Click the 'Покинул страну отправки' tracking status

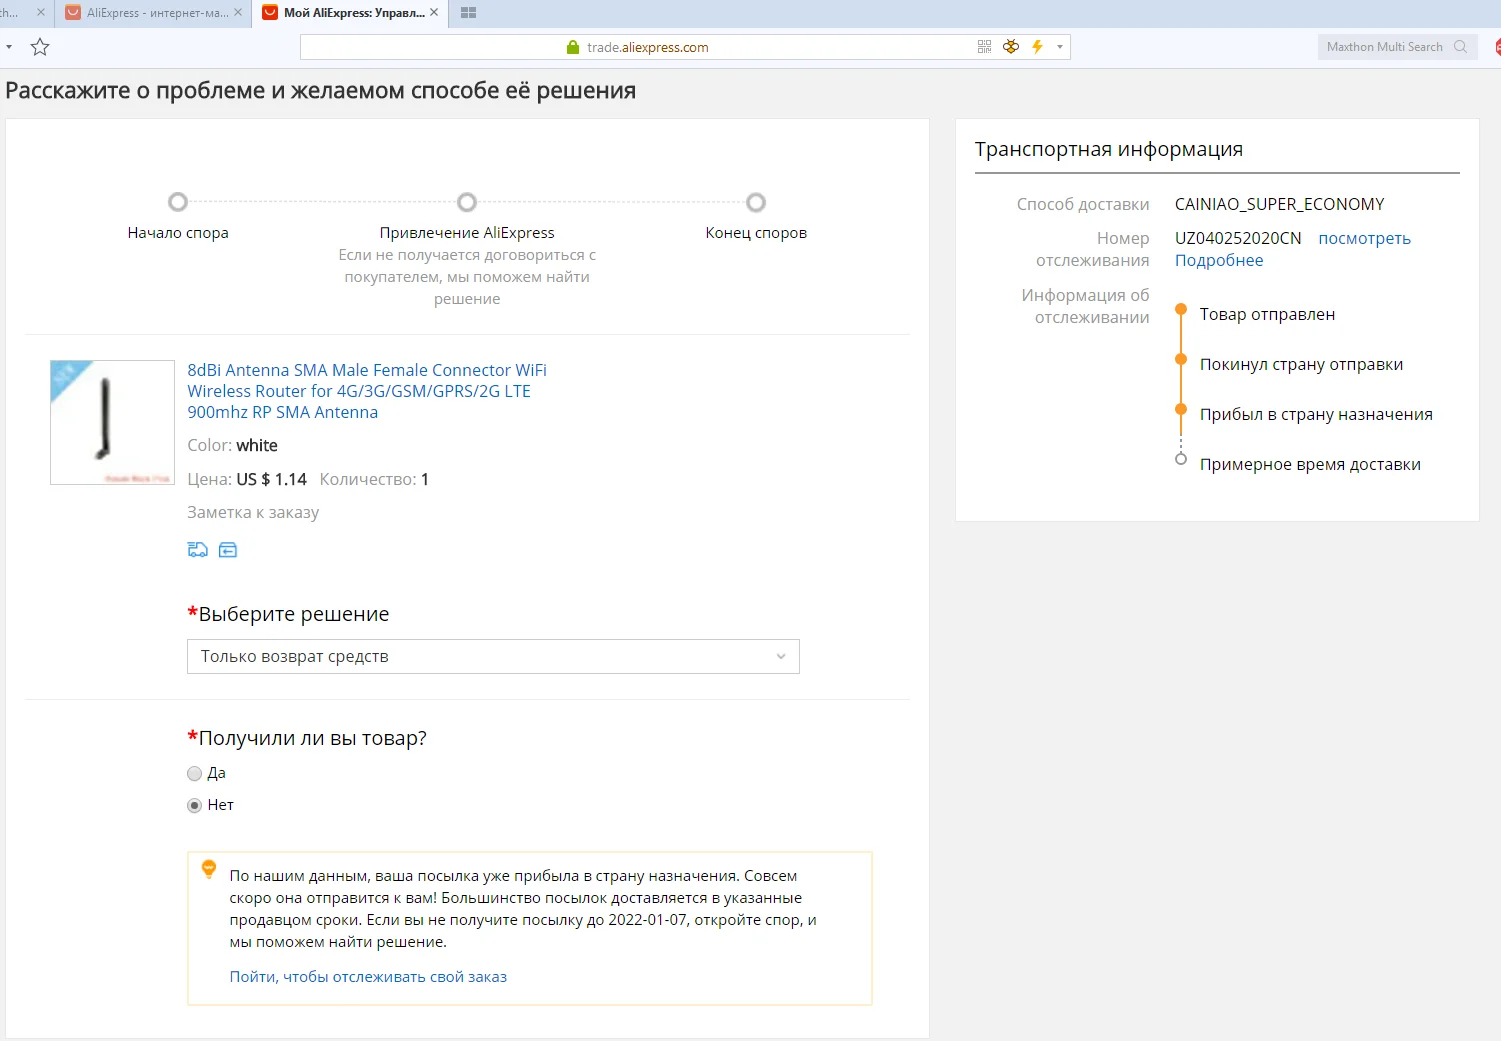[x=1301, y=364]
